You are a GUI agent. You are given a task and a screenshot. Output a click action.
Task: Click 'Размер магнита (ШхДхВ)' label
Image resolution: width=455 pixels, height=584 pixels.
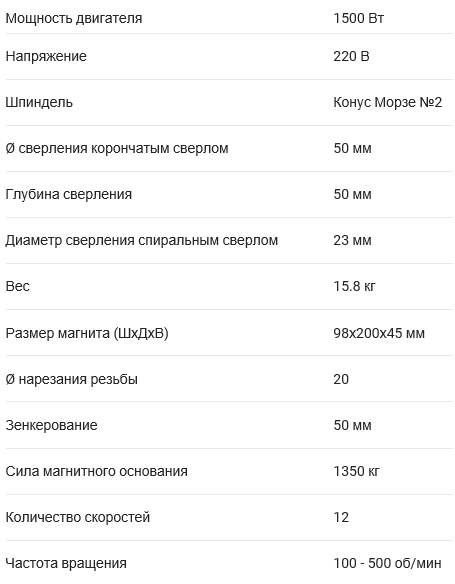[87, 333]
